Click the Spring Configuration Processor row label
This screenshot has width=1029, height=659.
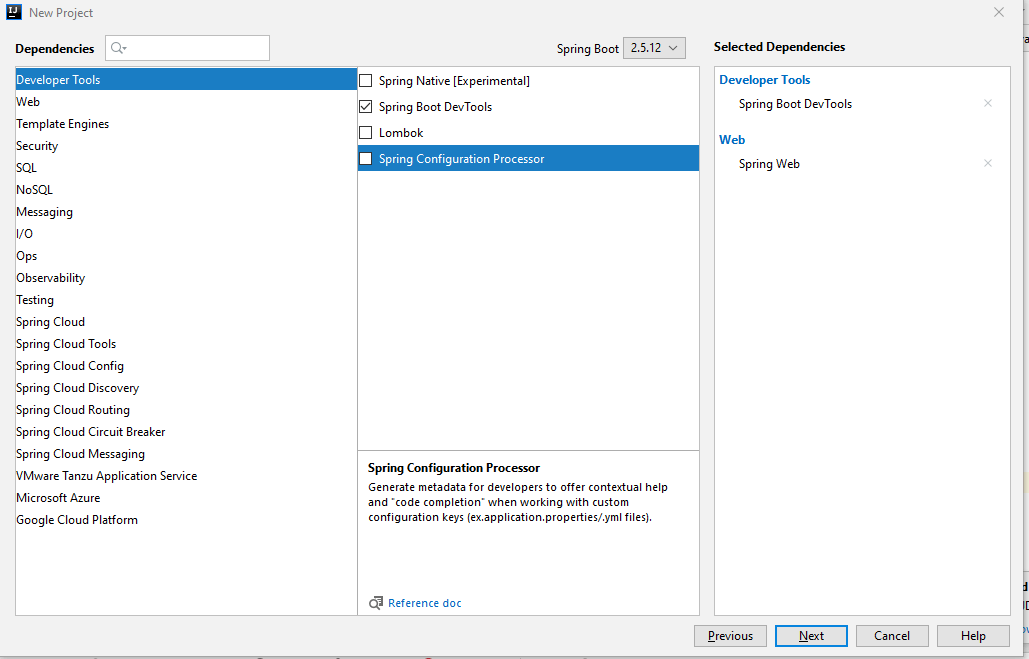[x=461, y=159]
